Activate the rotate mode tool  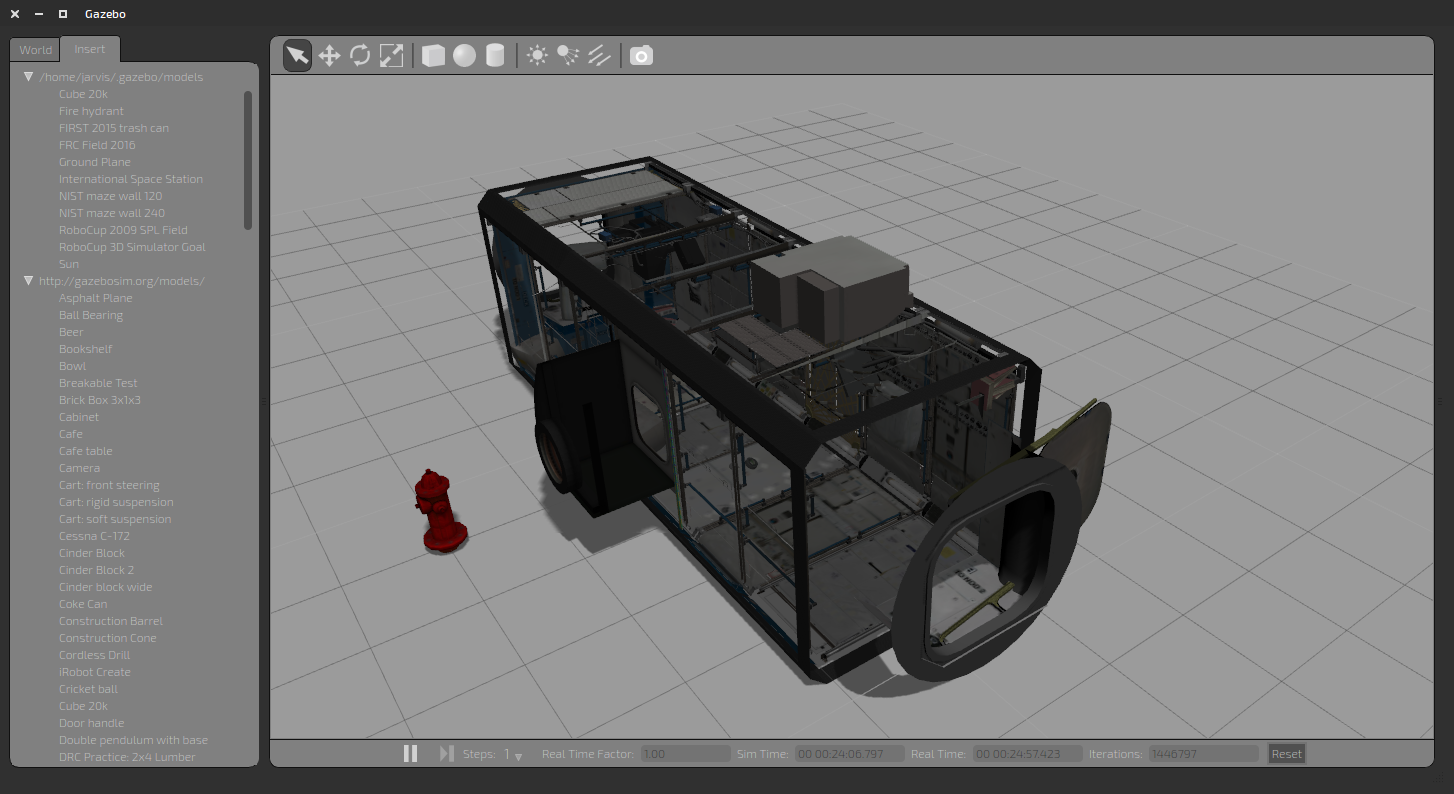pos(360,56)
